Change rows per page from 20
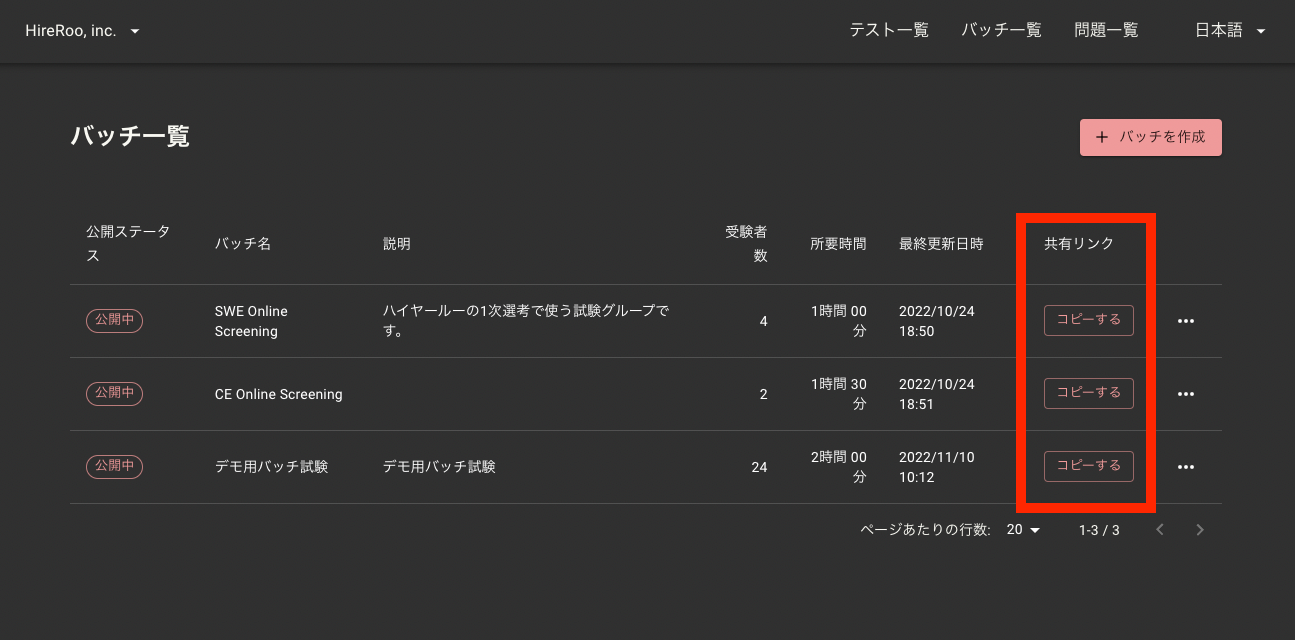 pos(1023,530)
